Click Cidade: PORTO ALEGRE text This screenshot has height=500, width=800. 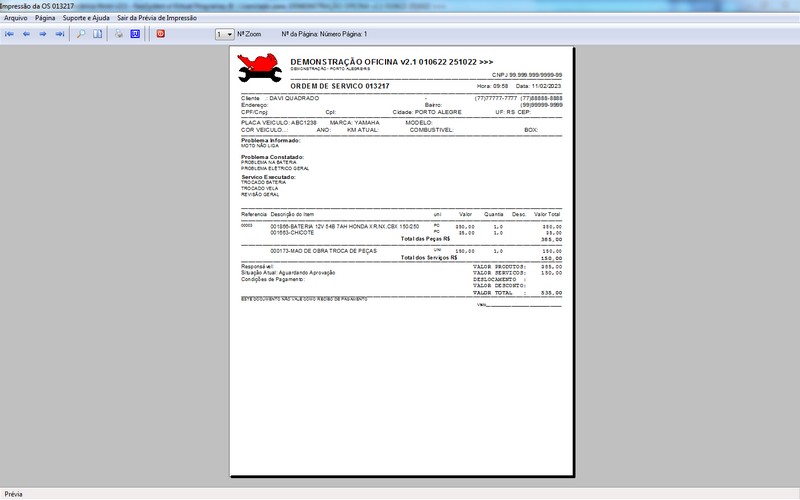coord(427,112)
